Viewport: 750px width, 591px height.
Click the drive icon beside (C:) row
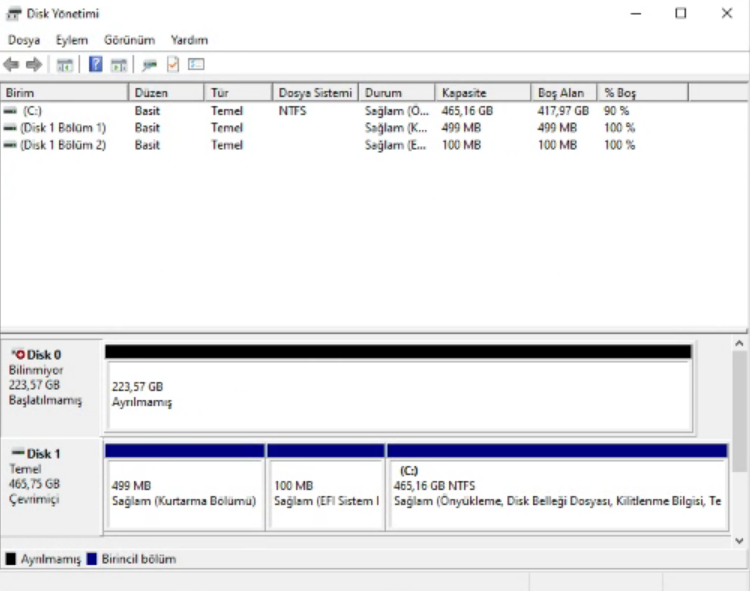click(x=10, y=111)
